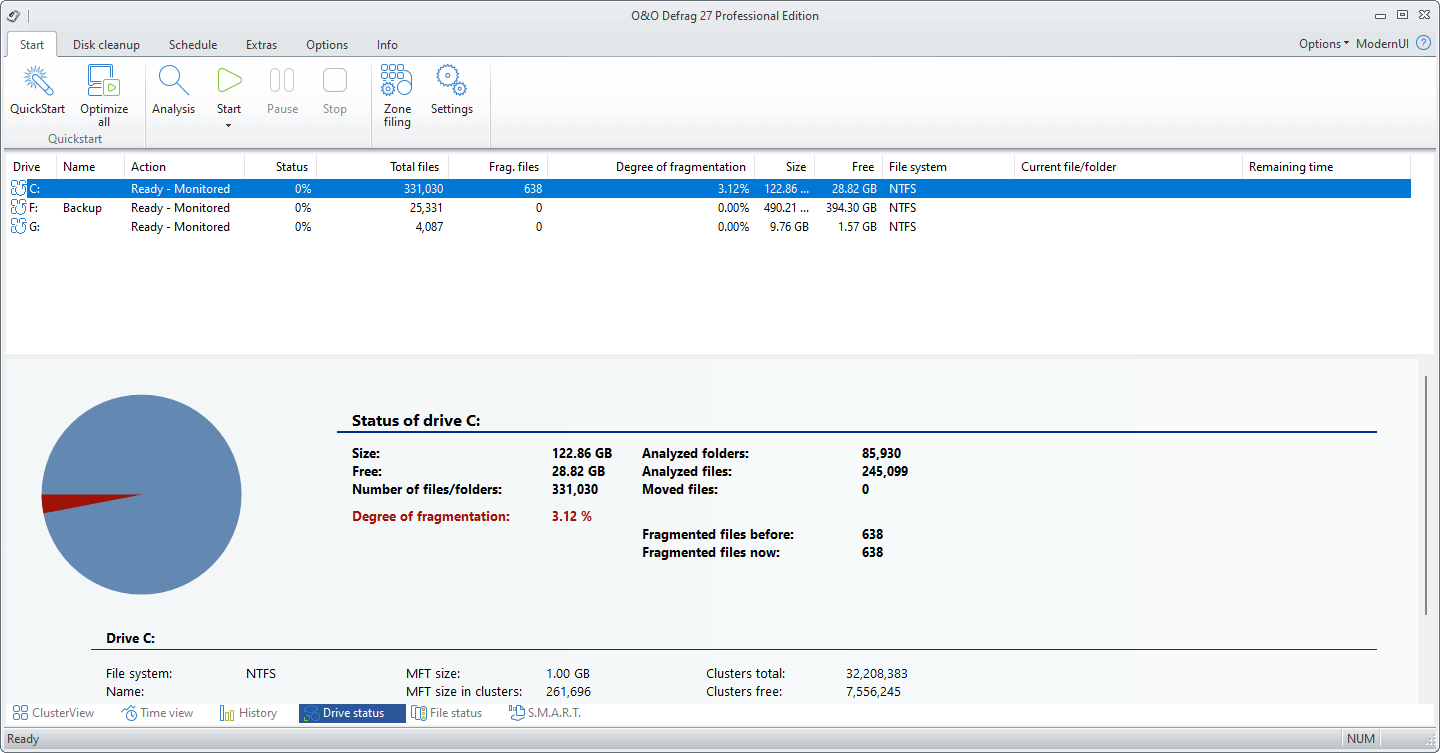Screen dimensions: 1440x753
Task: Sort by Action column header
Action: click(184, 167)
